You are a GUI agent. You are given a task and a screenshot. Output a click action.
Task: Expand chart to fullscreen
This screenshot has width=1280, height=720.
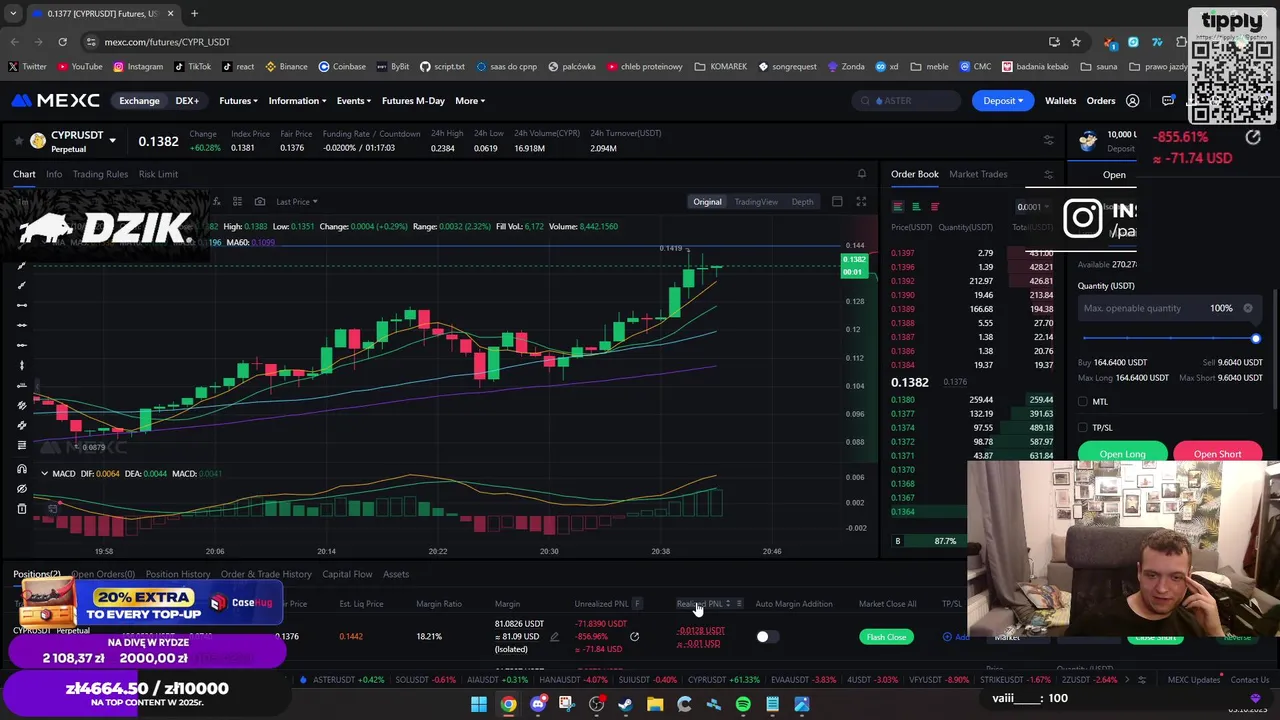[x=861, y=202]
